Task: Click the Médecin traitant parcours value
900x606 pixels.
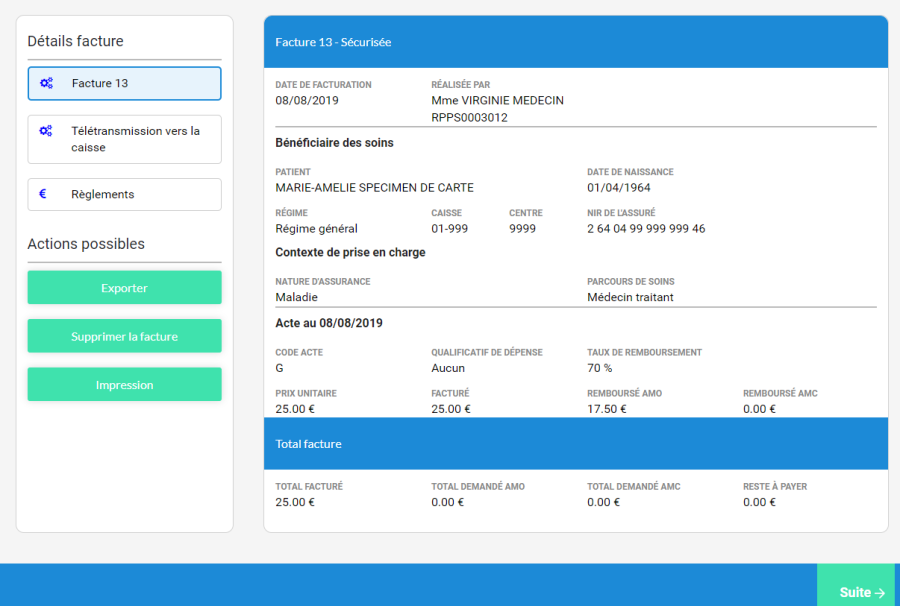Action: pos(630,297)
